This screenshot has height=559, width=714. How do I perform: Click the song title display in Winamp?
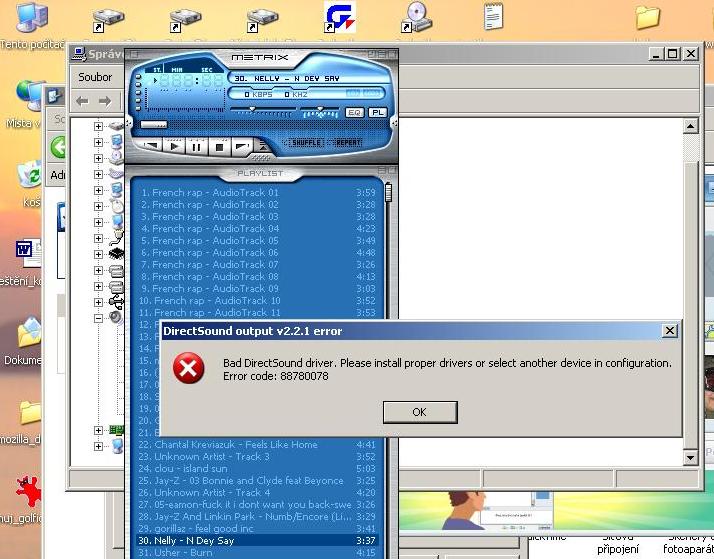tap(310, 78)
